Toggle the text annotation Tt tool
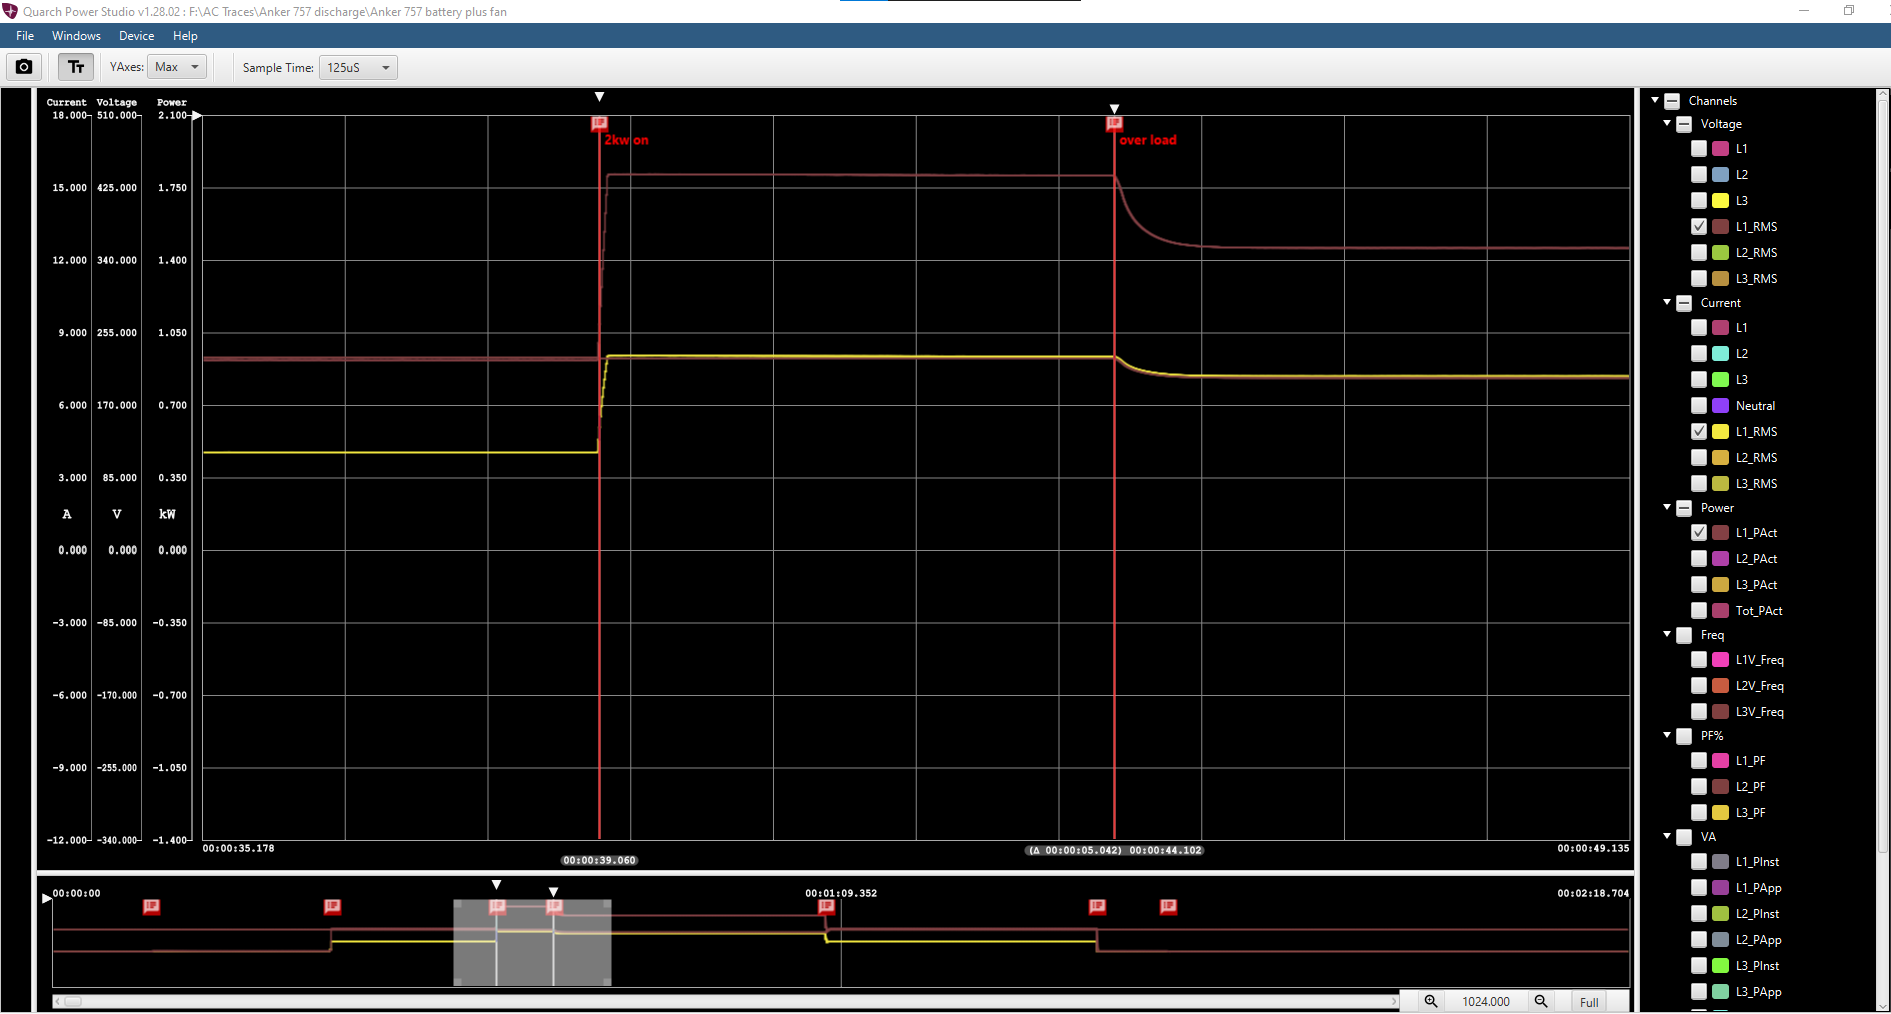The height and width of the screenshot is (1014, 1891). [76, 67]
